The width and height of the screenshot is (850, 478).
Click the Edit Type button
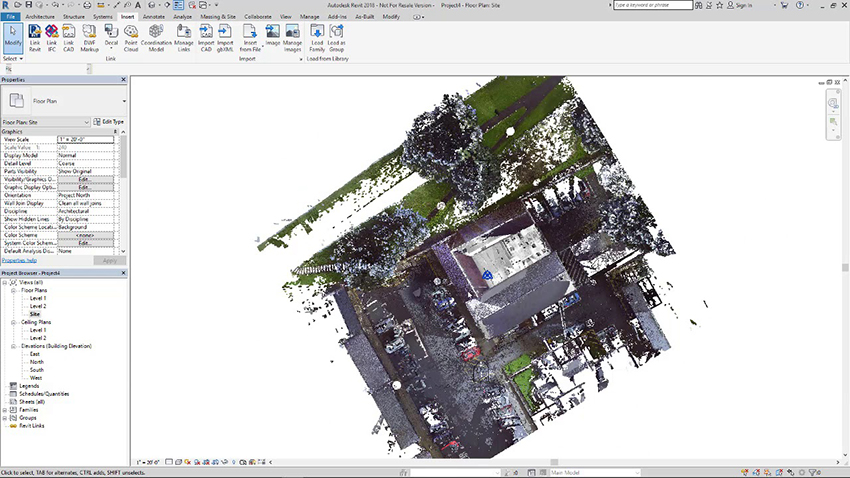[108, 122]
